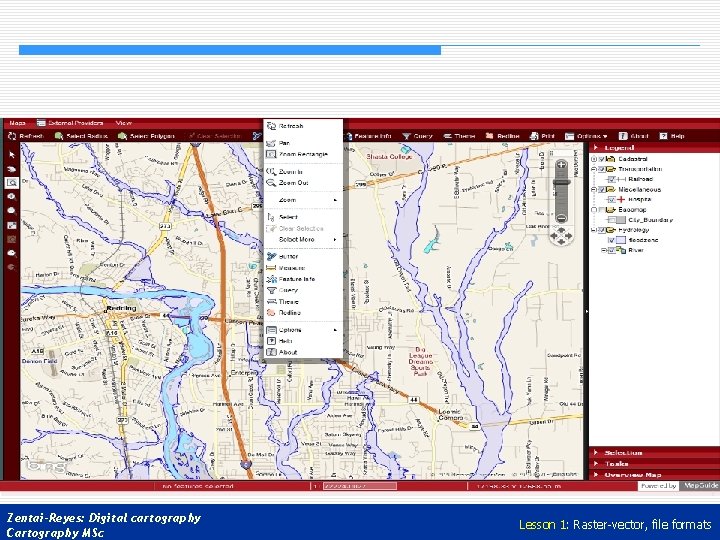This screenshot has height=540, width=720.
Task: Expand the Cadastral group in the legend
Action: click(x=594, y=159)
